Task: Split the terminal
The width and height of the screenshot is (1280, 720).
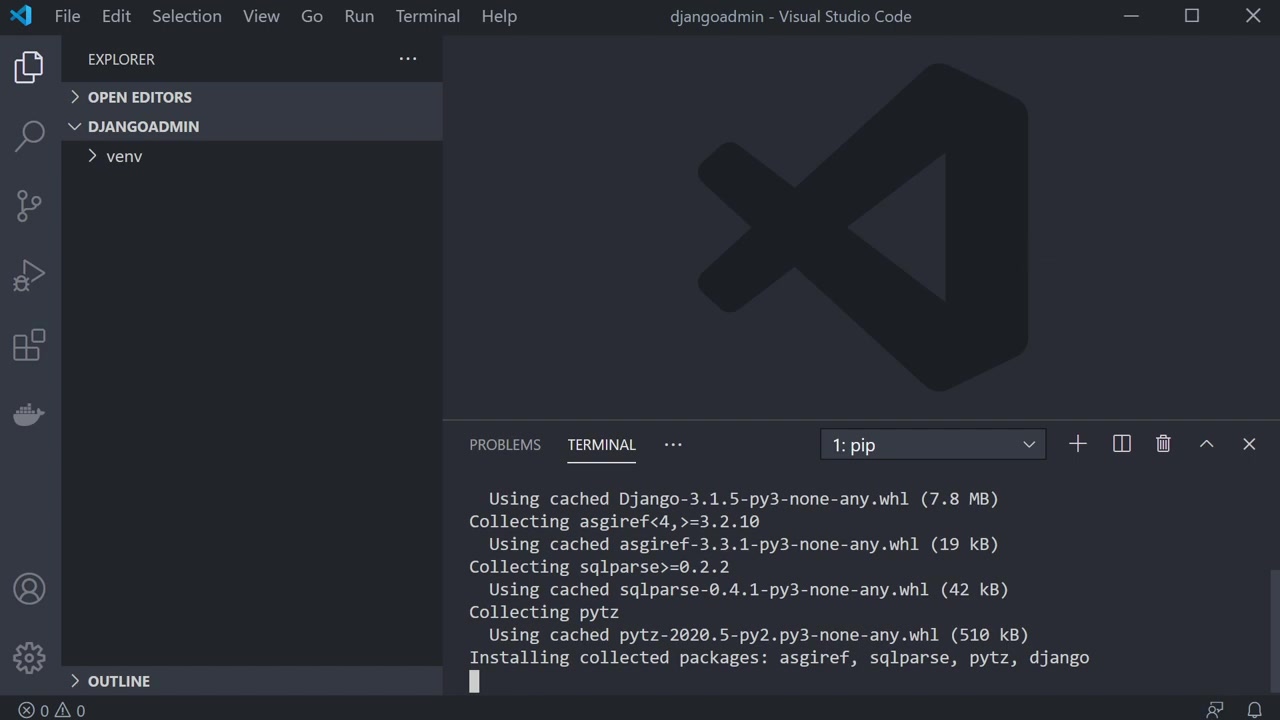Action: tap(1122, 444)
